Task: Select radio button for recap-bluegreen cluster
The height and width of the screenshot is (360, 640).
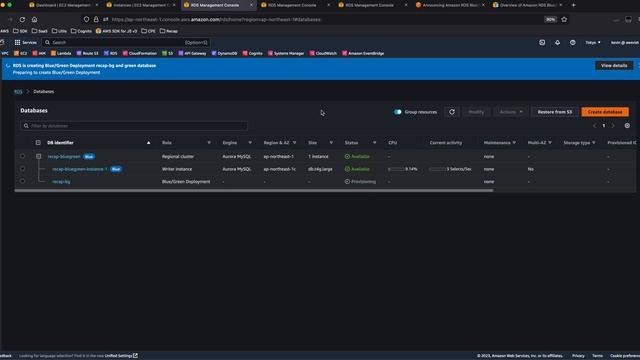Action: [x=22, y=156]
